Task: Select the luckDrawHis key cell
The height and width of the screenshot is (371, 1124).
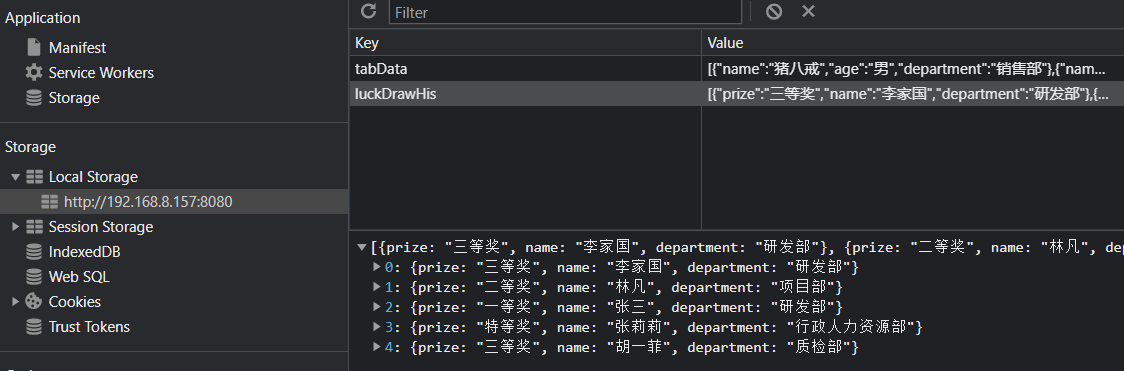Action: tap(525, 94)
